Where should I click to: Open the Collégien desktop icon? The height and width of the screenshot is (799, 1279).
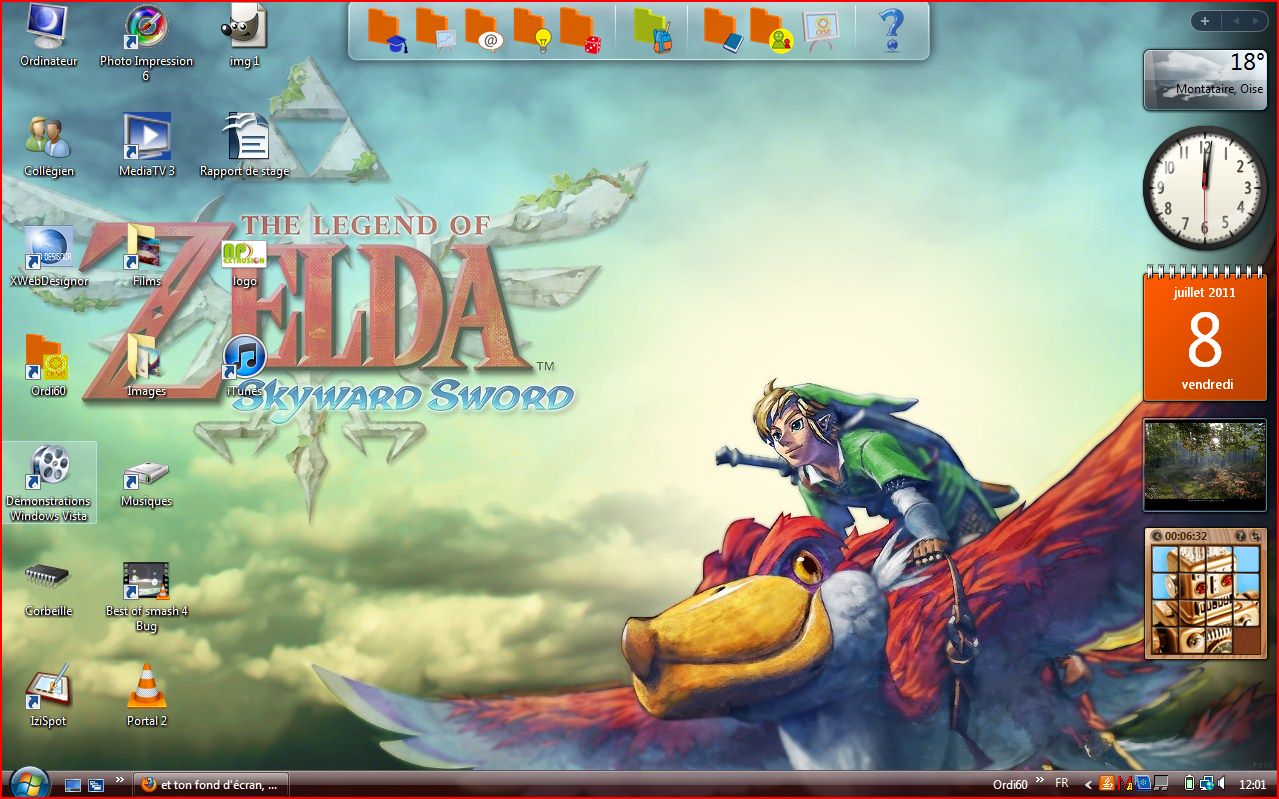pos(48,146)
